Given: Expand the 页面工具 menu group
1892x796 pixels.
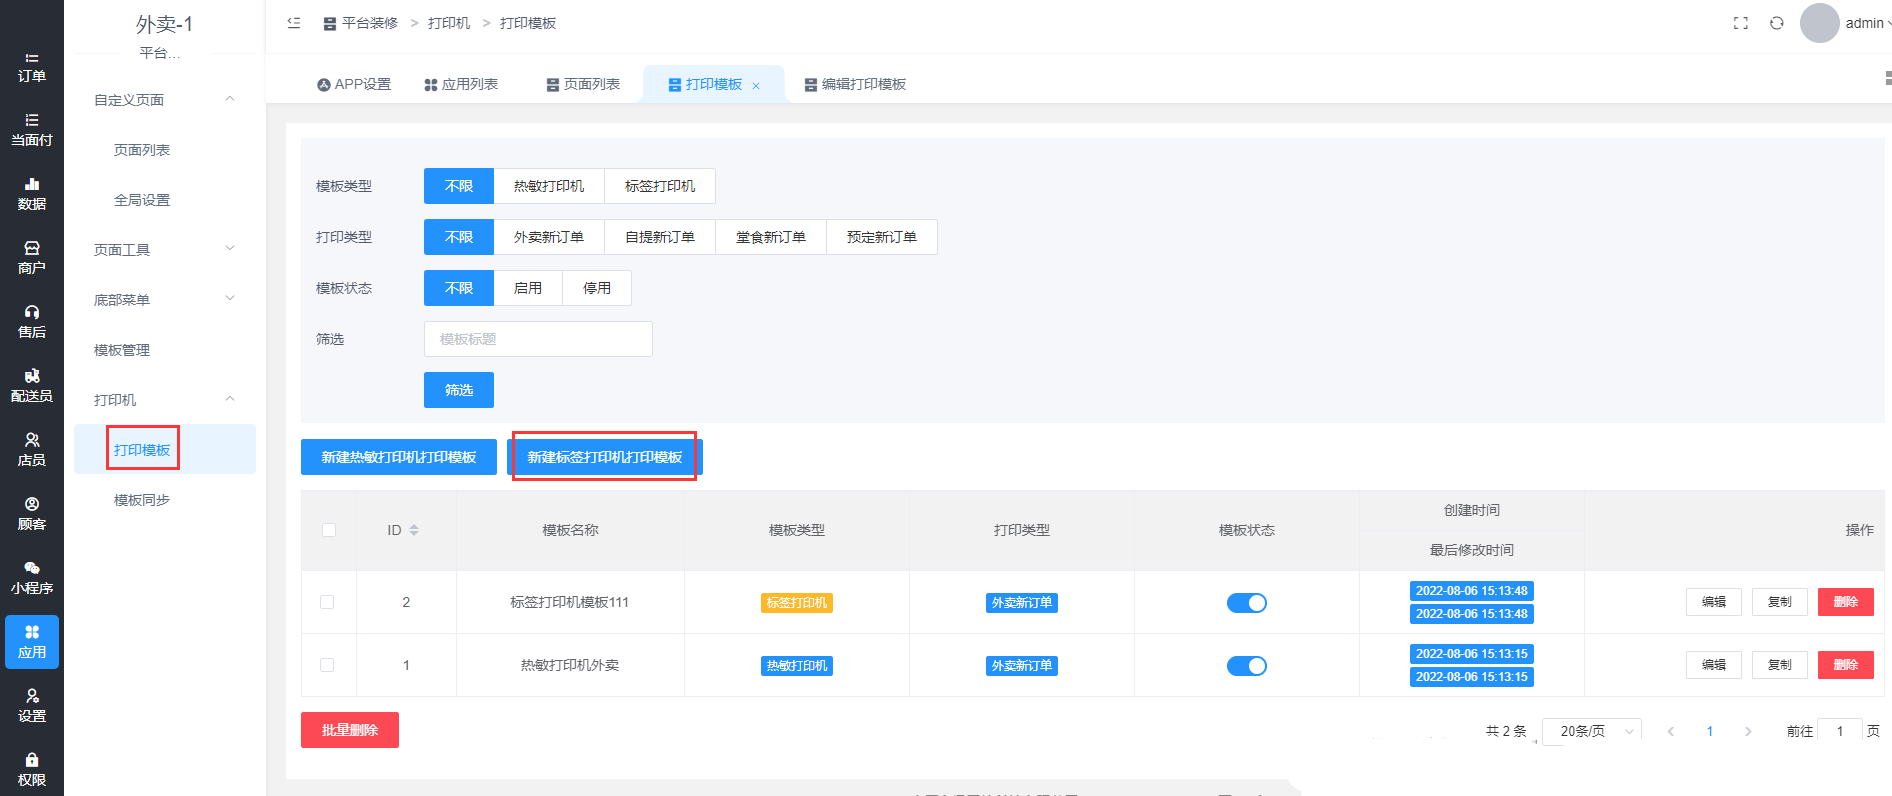Looking at the screenshot, I should [x=165, y=250].
